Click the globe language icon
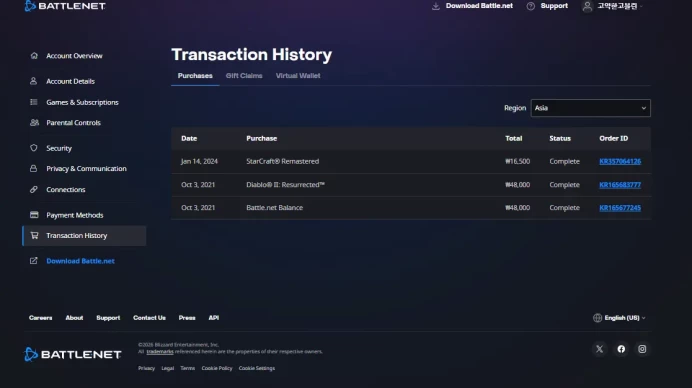The width and height of the screenshot is (692, 388). (597, 318)
